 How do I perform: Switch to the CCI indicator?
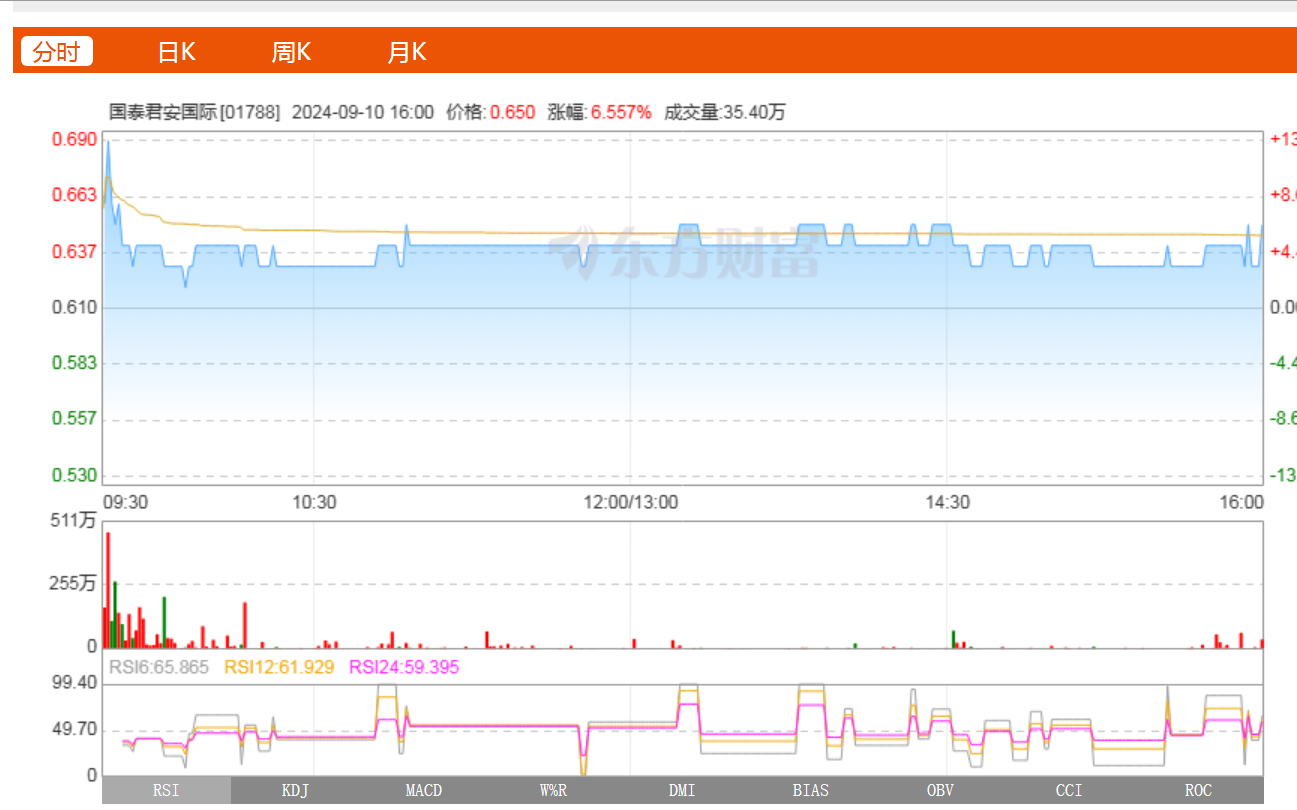click(1069, 790)
